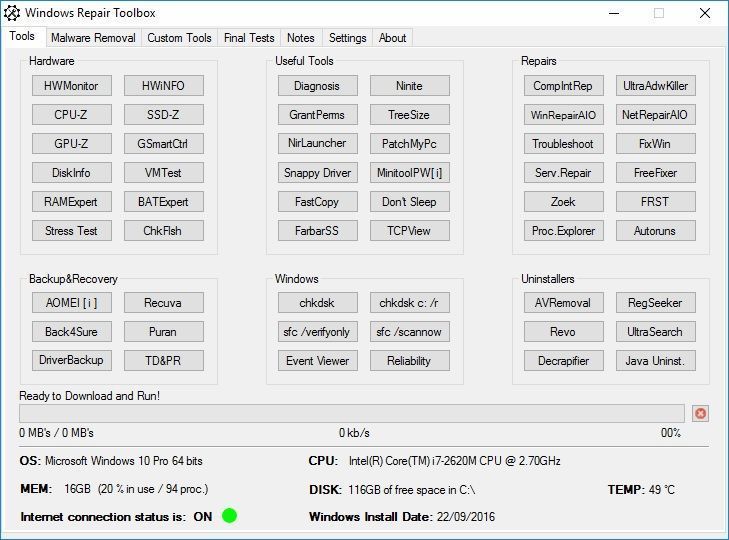
Task: Run chkdsk c: /r command
Action: click(410, 303)
